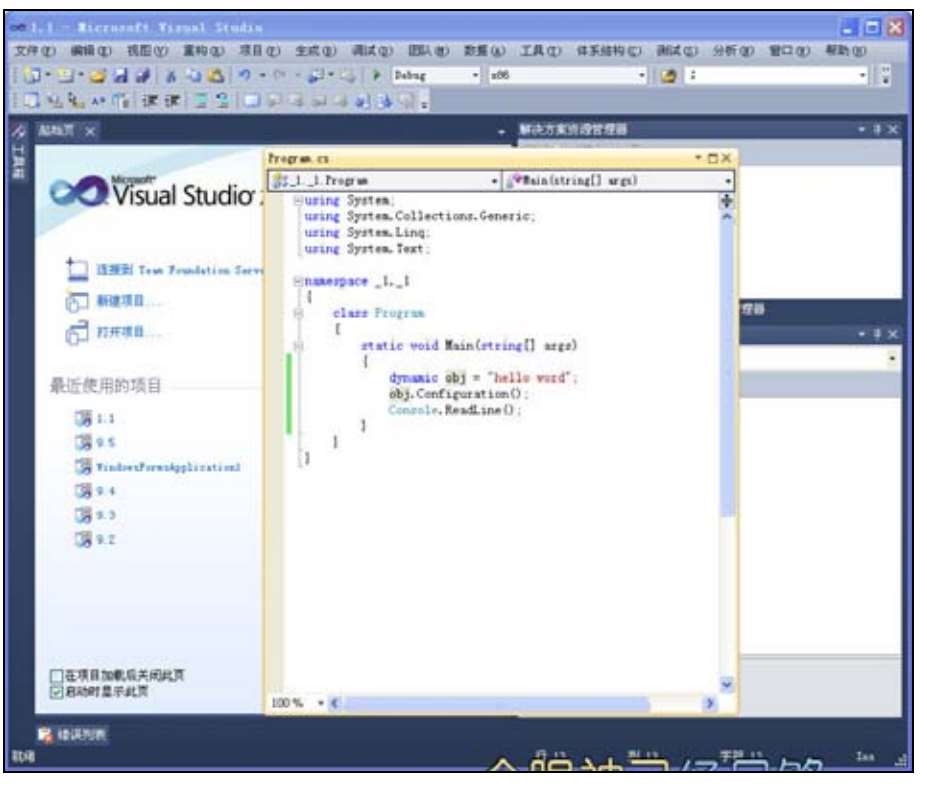Expand the Main(string[] args) member dropdown
The image size is (927, 789).
tap(728, 181)
